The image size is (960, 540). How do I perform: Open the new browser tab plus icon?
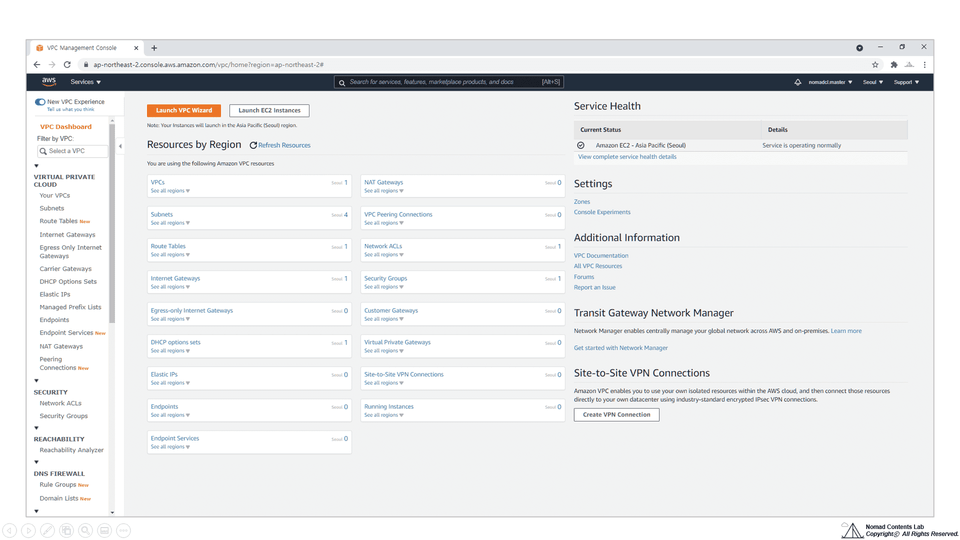pyautogui.click(x=154, y=48)
